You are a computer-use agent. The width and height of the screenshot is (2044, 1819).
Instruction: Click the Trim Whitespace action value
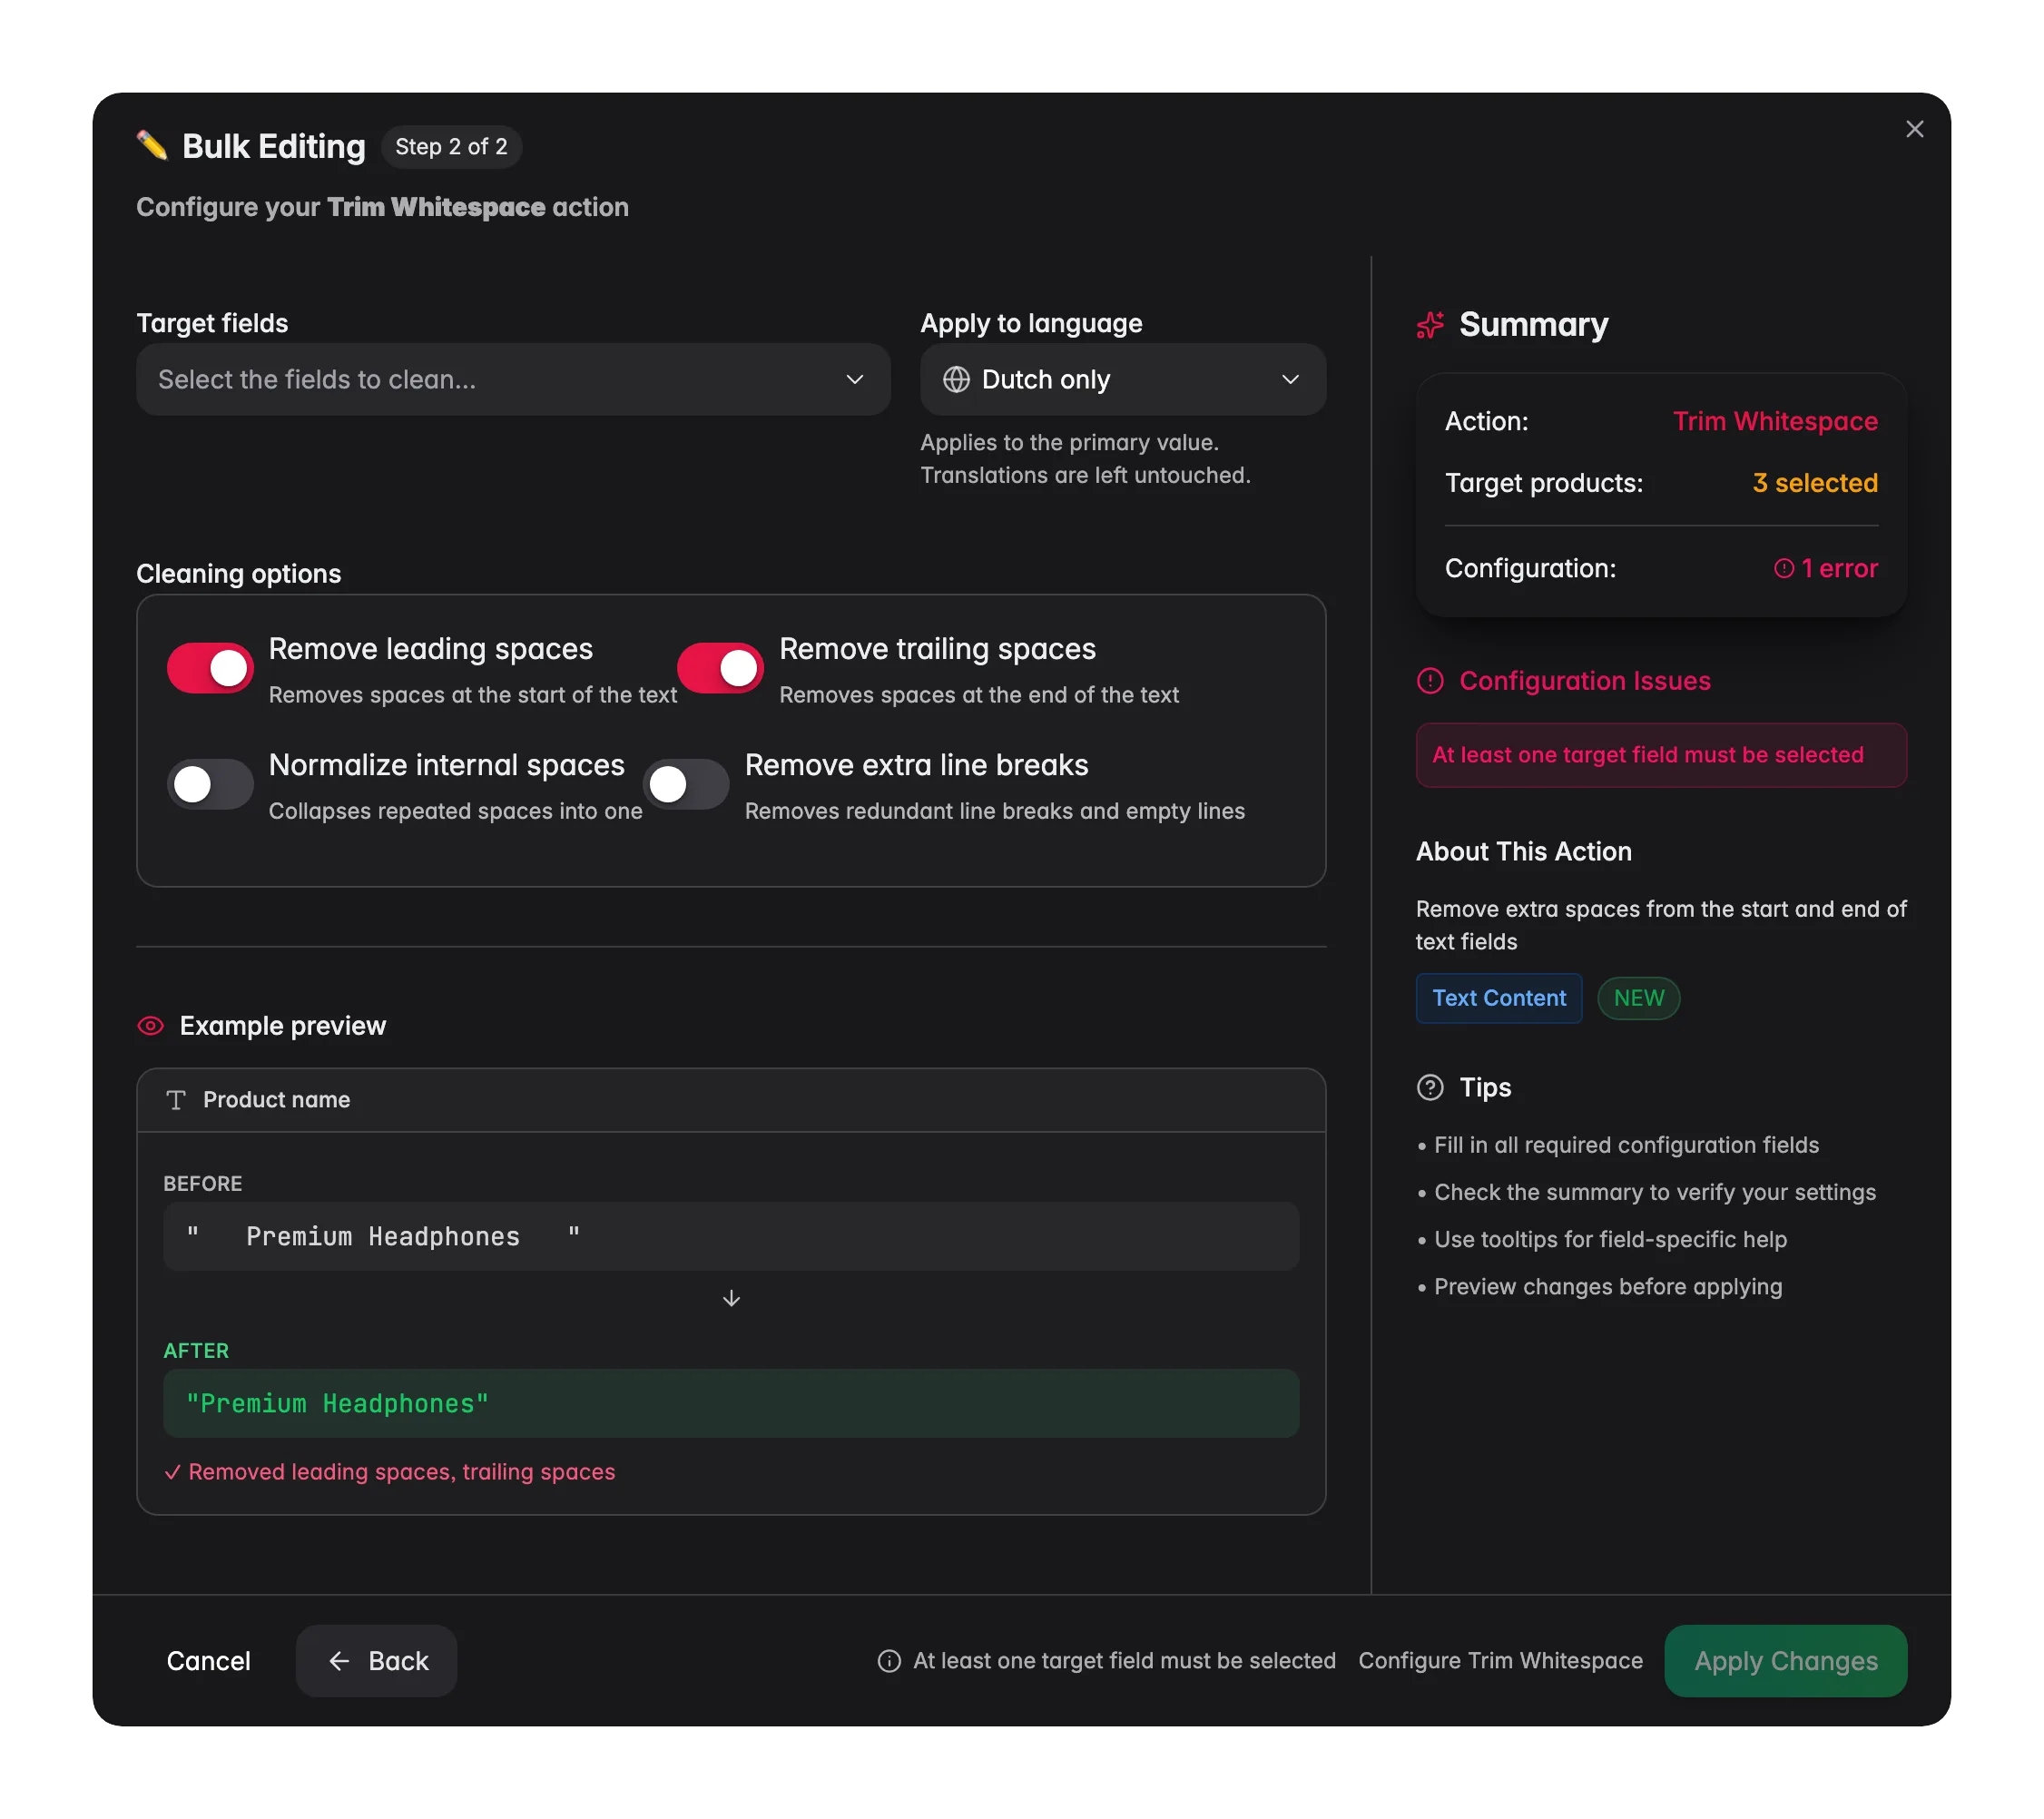pos(1775,421)
